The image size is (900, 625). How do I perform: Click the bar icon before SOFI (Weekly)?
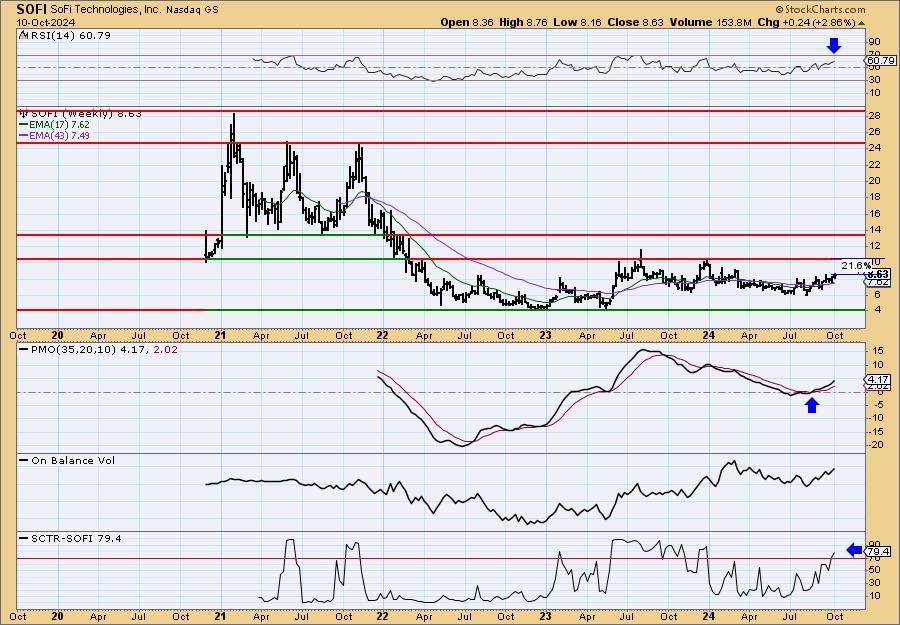[24, 114]
